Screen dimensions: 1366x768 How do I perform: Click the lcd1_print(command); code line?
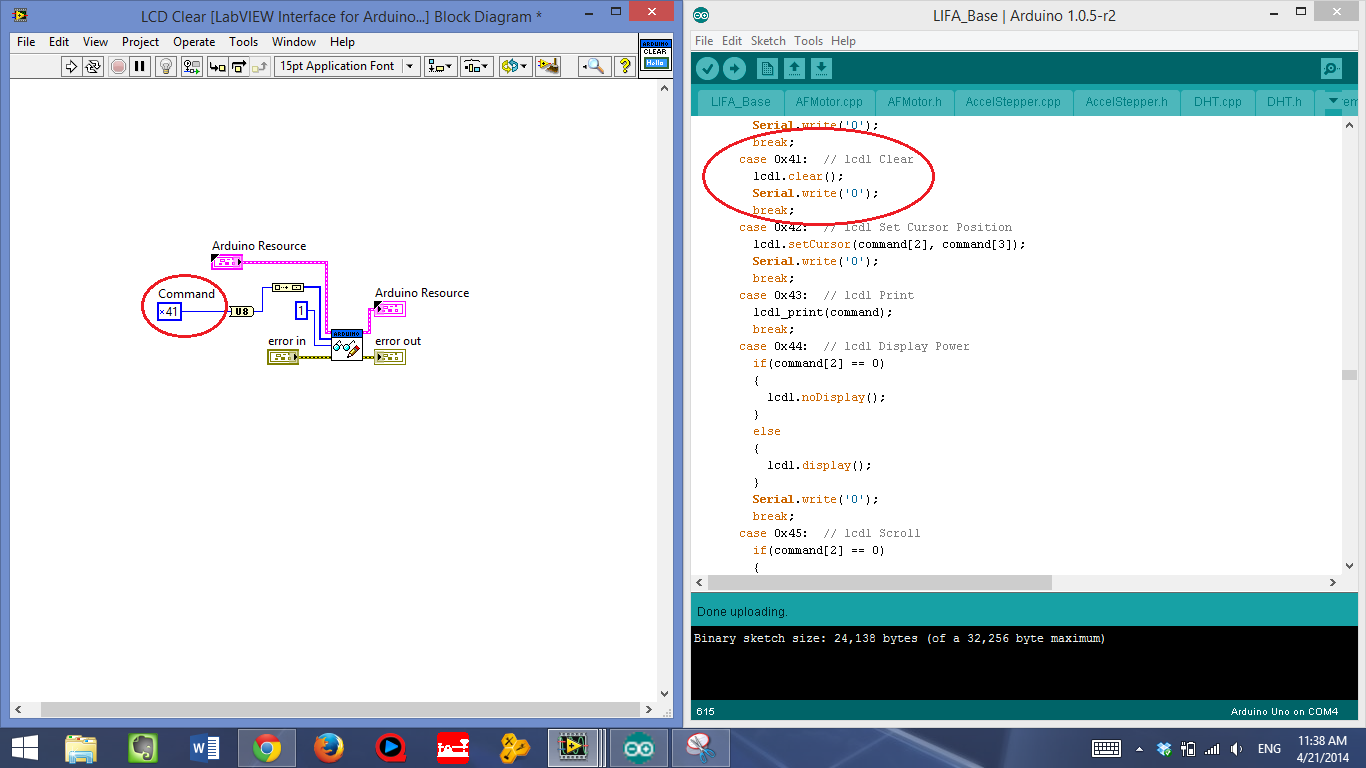[824, 312]
